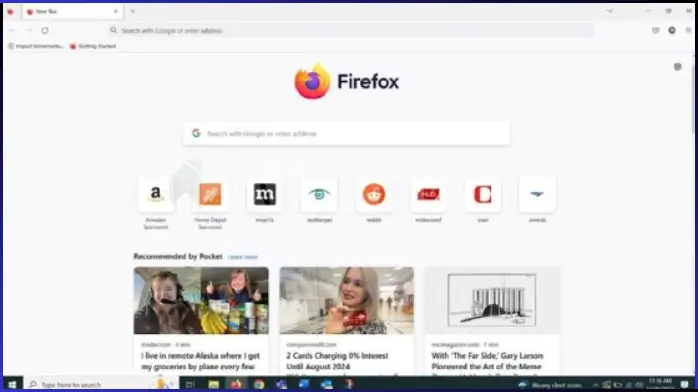
Task: Open the last shortcut tile with blue wing logo
Action: (x=537, y=194)
